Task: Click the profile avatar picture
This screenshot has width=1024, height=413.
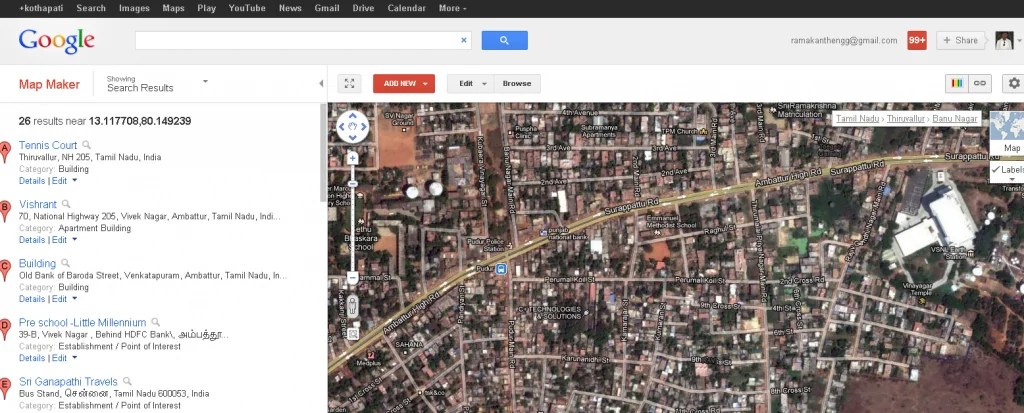Action: [x=1004, y=41]
